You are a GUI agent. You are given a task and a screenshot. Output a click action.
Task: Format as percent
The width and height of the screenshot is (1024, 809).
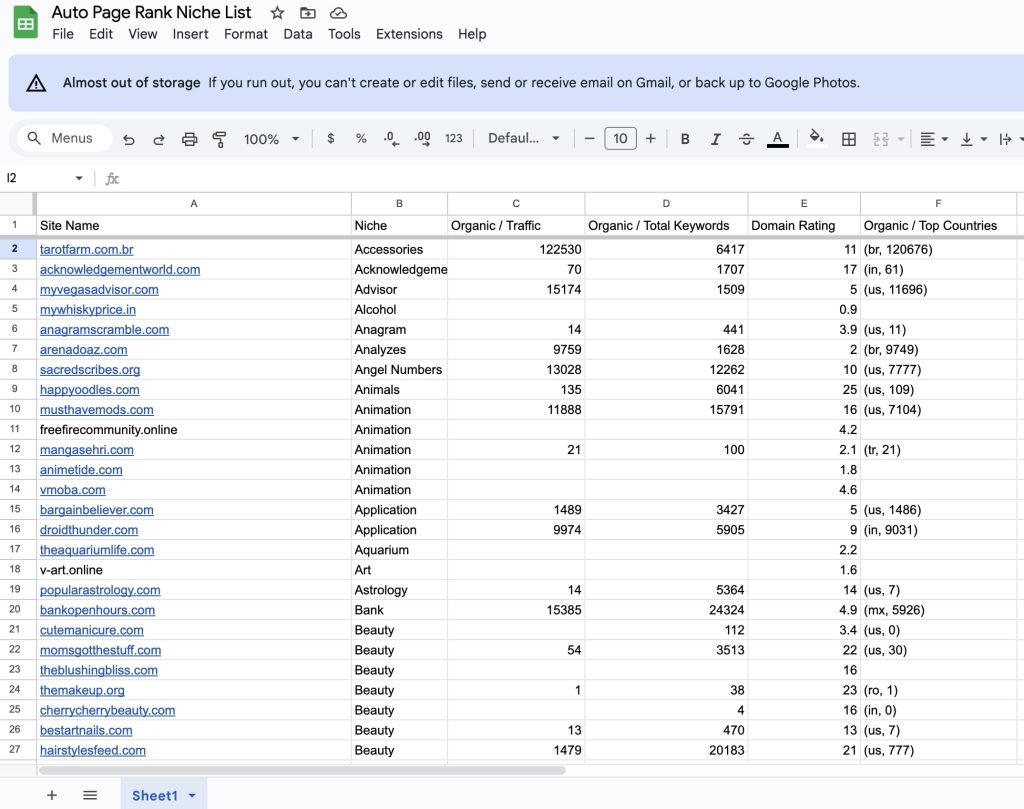coord(360,138)
